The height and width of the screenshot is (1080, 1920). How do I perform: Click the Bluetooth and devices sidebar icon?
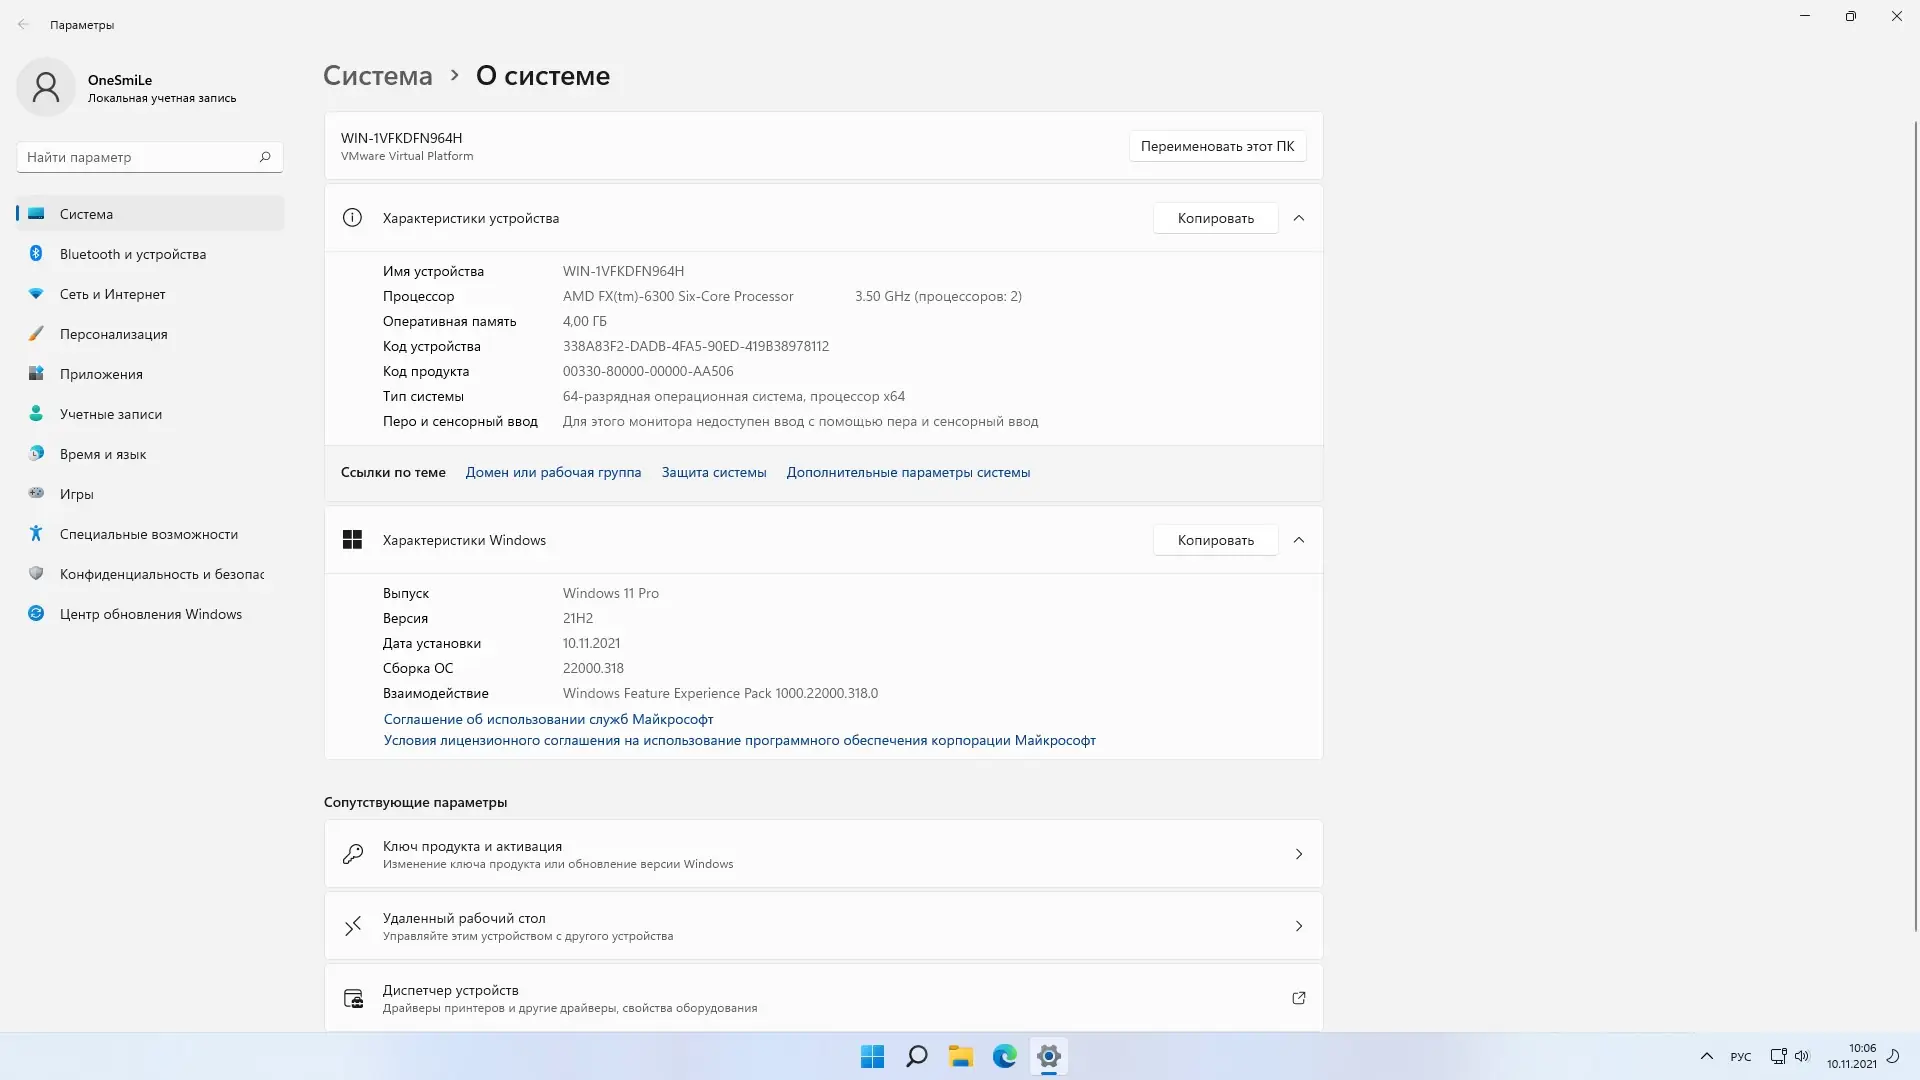(36, 254)
